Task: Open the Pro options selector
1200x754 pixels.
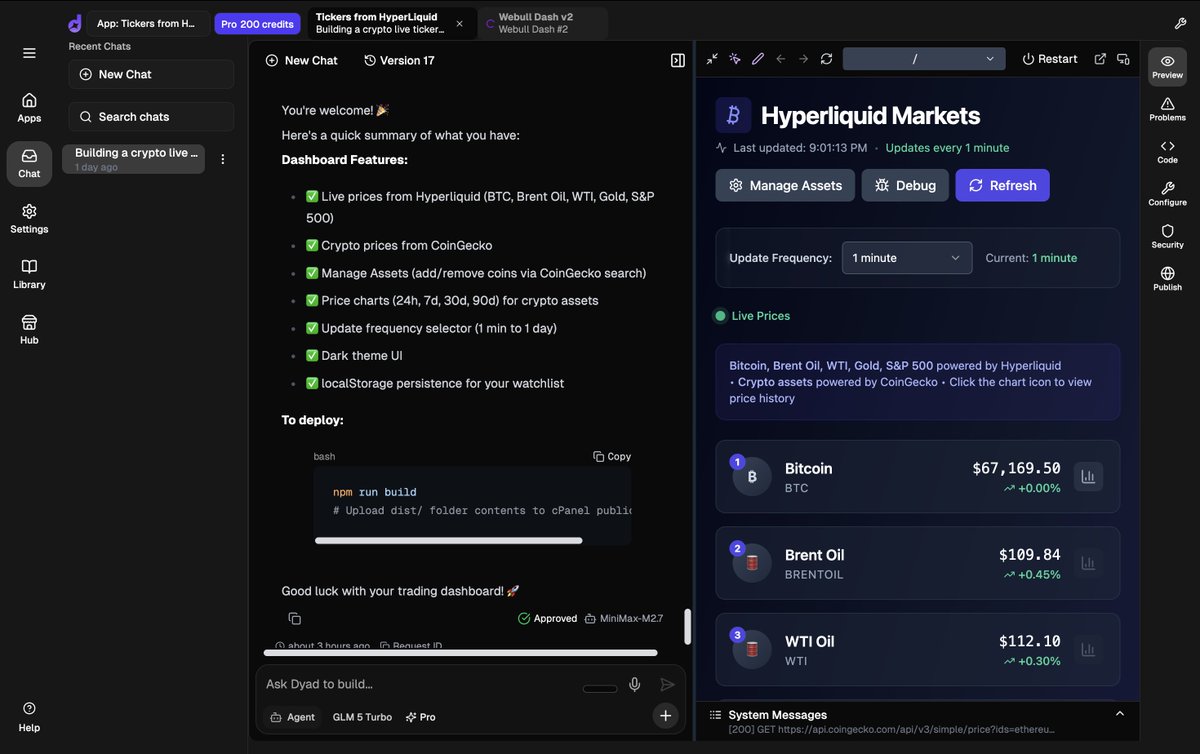Action: click(420, 717)
